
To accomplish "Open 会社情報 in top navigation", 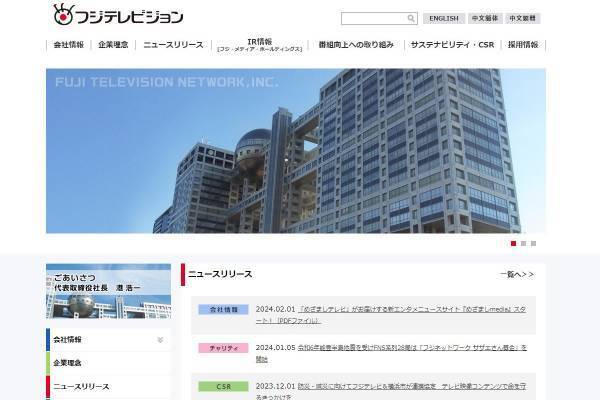I will [68, 45].
